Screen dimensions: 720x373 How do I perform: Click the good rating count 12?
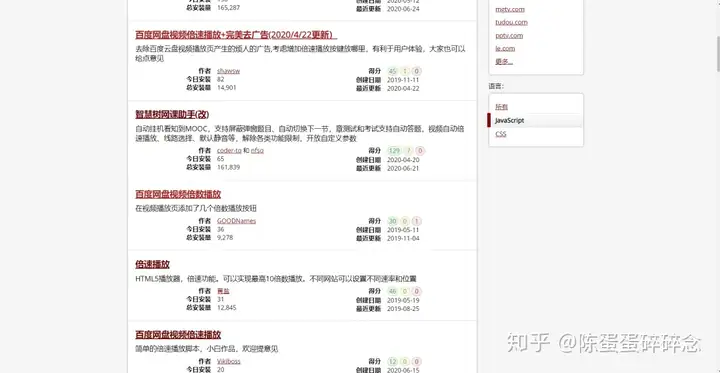(x=392, y=362)
